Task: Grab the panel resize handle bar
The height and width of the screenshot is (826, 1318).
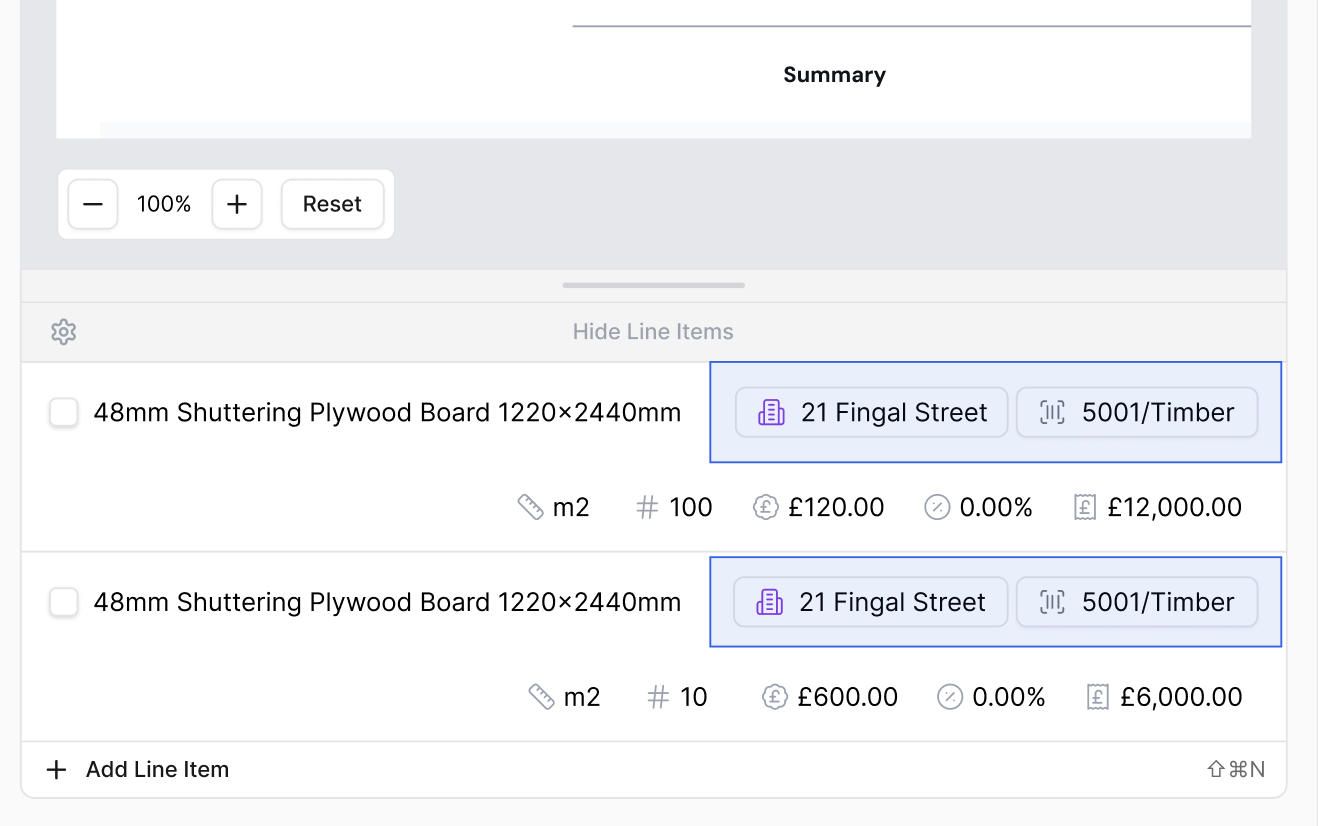Action: pos(653,286)
